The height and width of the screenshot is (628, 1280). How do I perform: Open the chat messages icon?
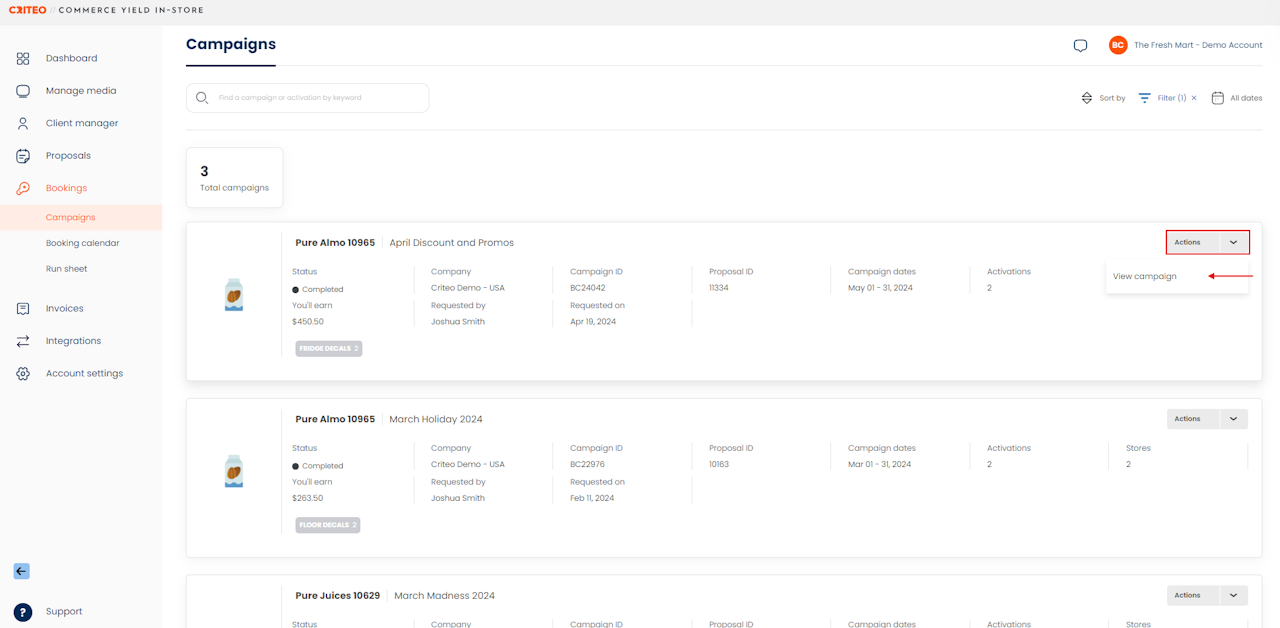1080,46
